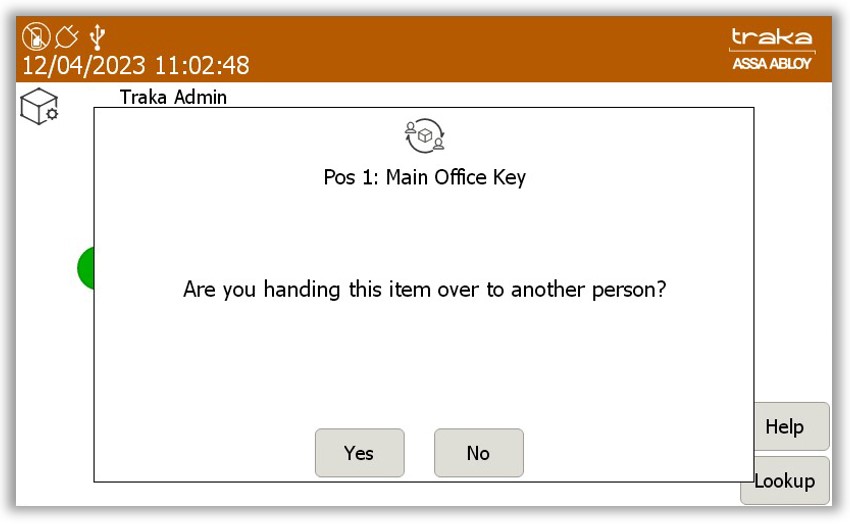
Task: Click the ASSA ABLOY brand text
Action: click(x=772, y=63)
